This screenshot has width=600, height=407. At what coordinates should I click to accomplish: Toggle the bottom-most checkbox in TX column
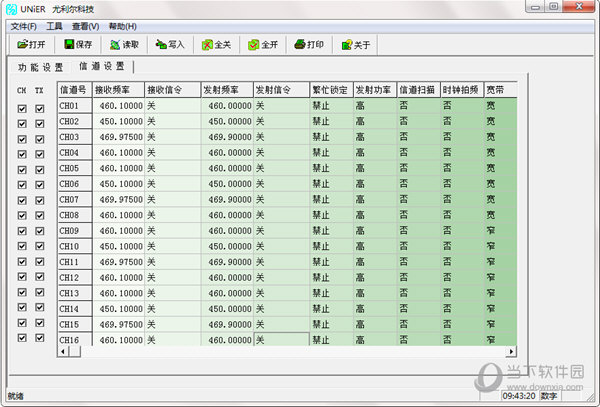coord(40,338)
